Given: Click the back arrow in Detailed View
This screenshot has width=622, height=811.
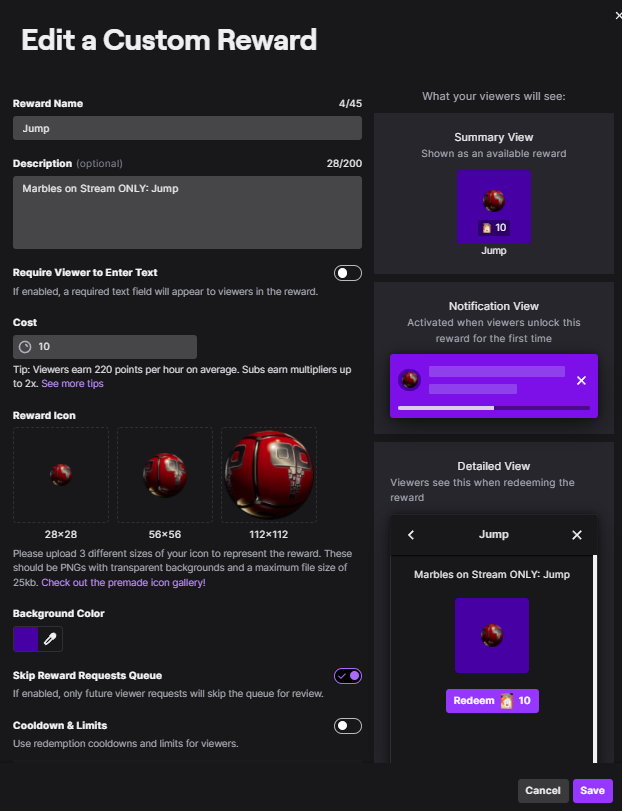Looking at the screenshot, I should [411, 535].
